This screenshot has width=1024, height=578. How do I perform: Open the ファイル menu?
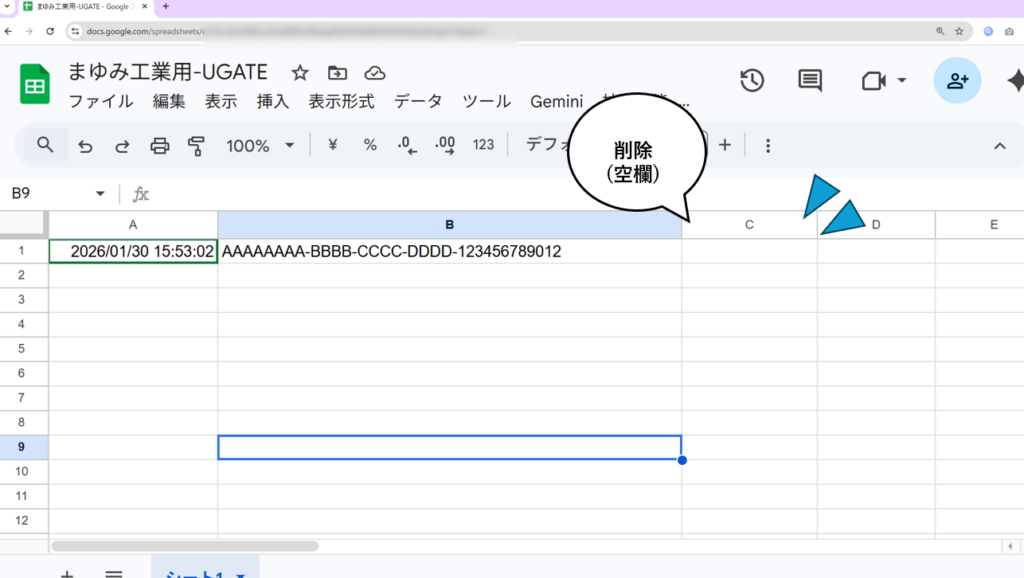coord(100,101)
